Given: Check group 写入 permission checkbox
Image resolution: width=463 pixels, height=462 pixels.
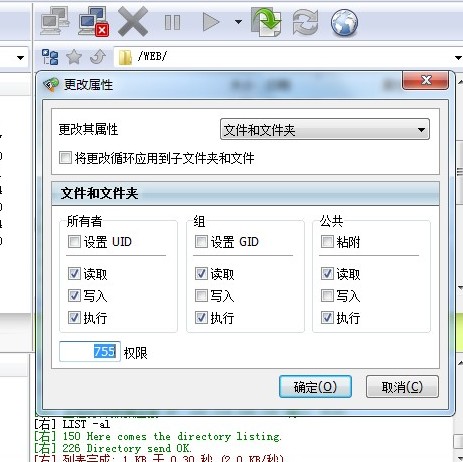Looking at the screenshot, I should (201, 295).
